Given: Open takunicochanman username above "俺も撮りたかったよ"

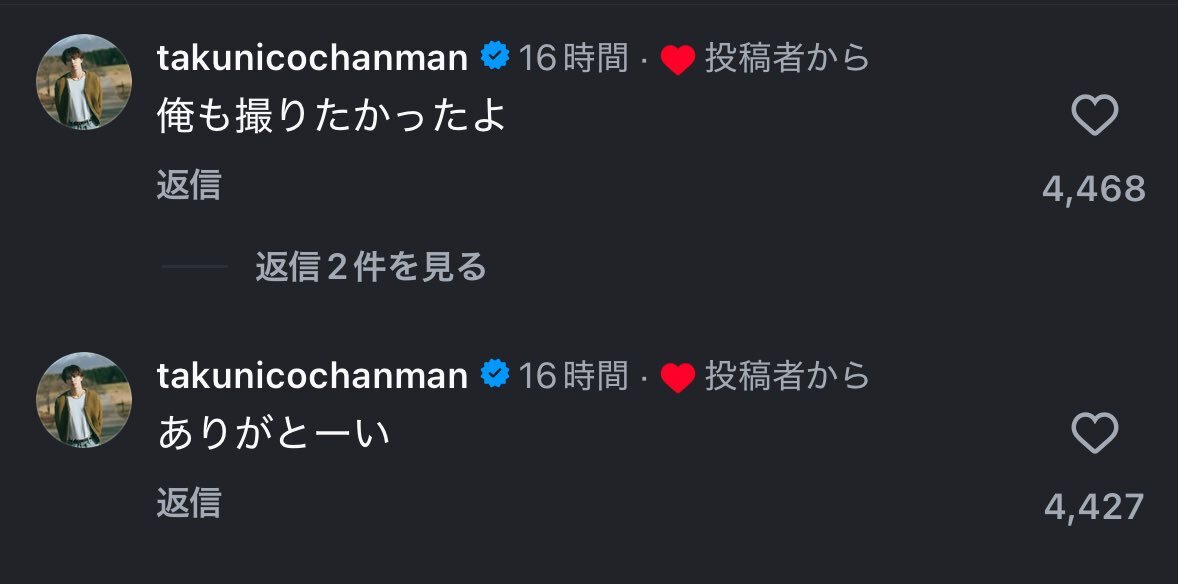Looking at the screenshot, I should coord(312,59).
